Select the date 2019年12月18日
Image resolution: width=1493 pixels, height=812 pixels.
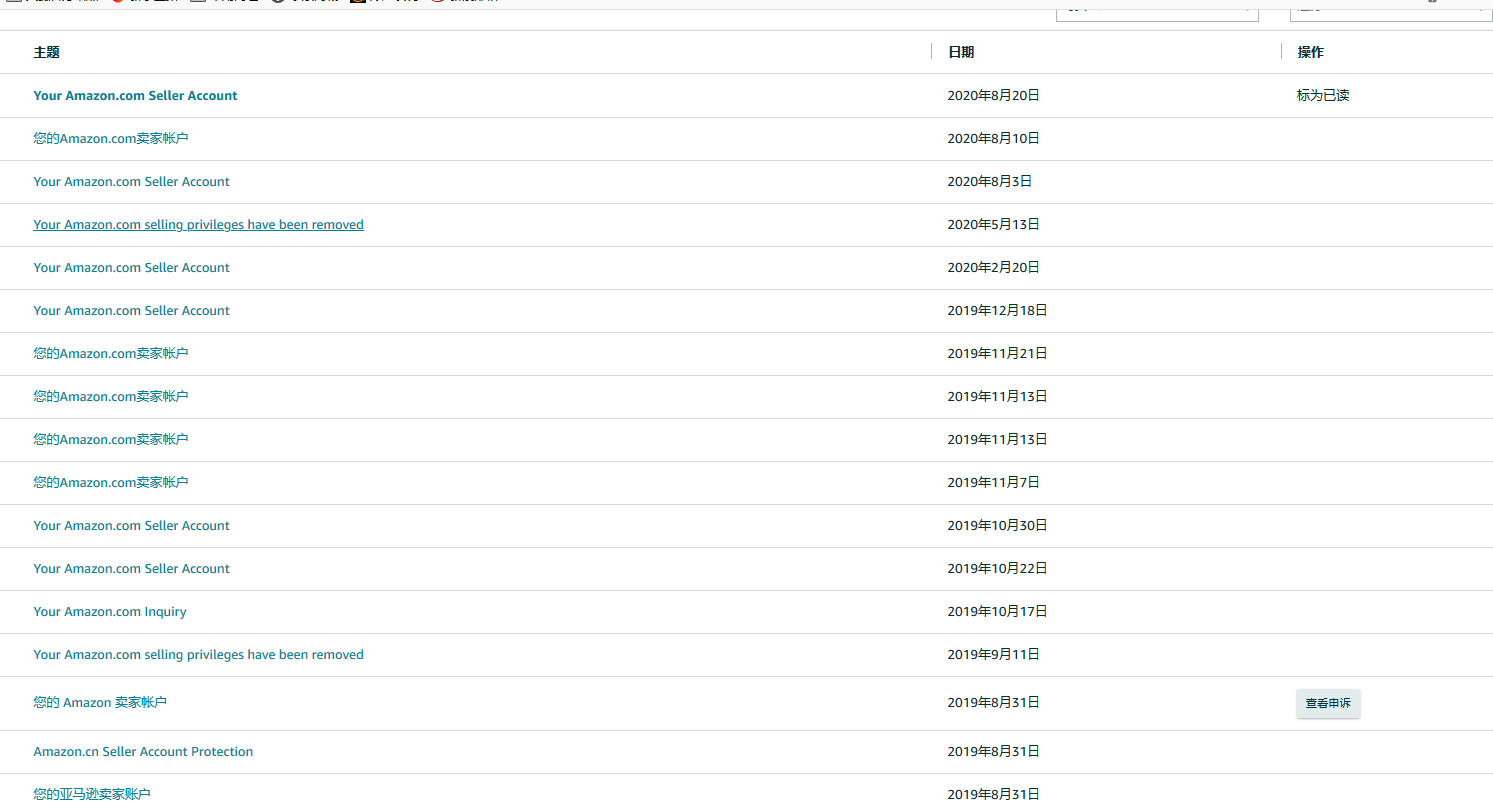click(998, 311)
